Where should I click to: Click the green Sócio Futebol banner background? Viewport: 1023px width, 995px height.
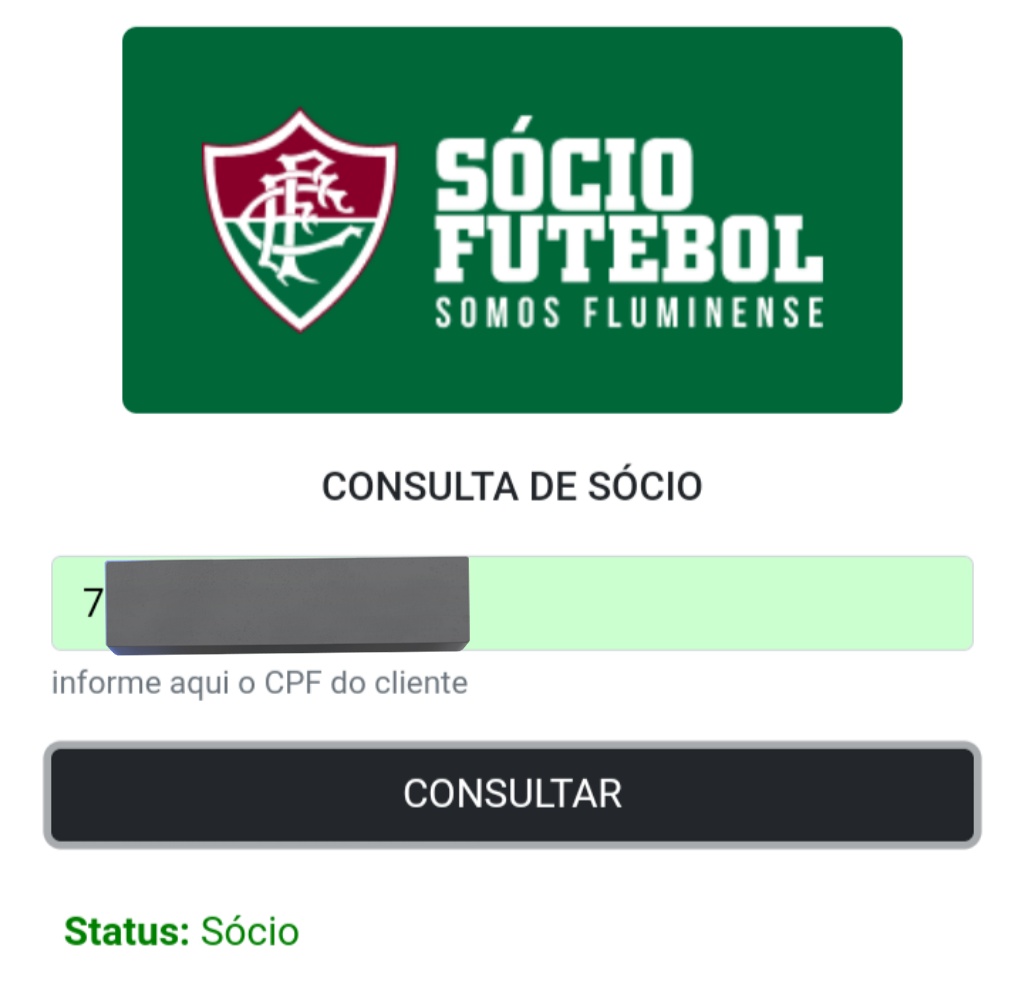click(512, 378)
